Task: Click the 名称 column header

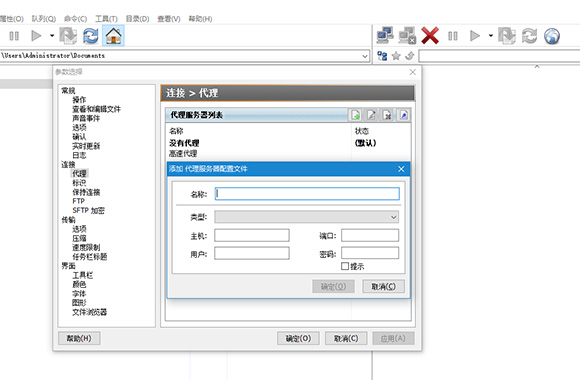Action: [x=176, y=131]
